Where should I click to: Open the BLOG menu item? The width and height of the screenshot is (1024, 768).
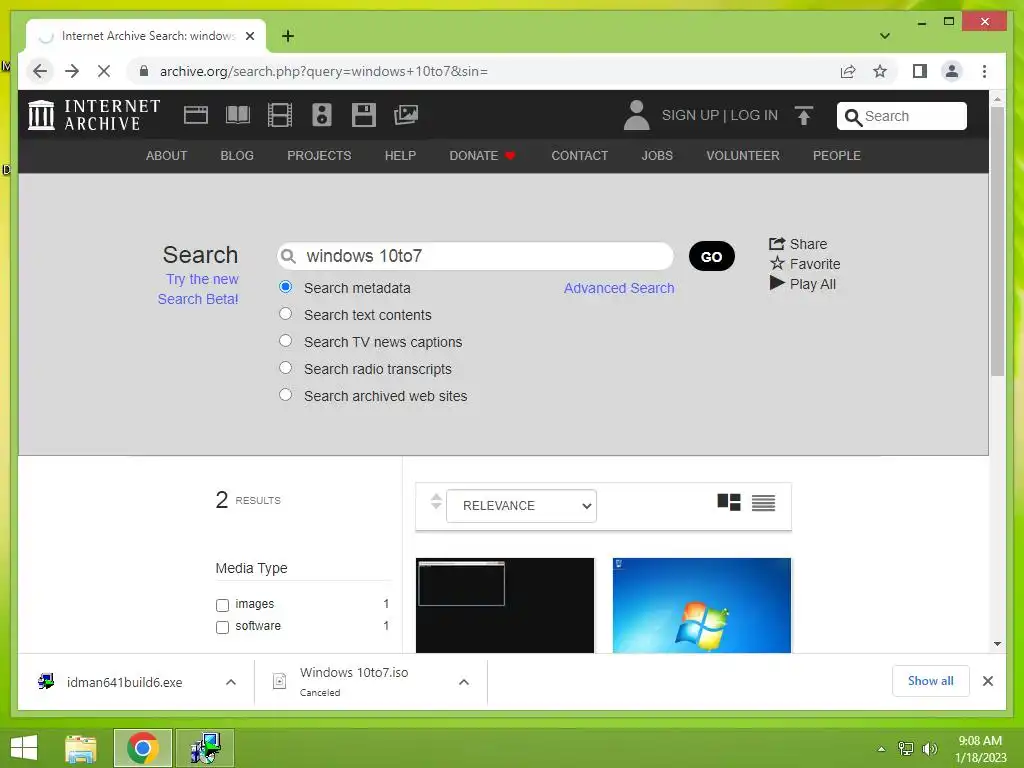pos(237,155)
